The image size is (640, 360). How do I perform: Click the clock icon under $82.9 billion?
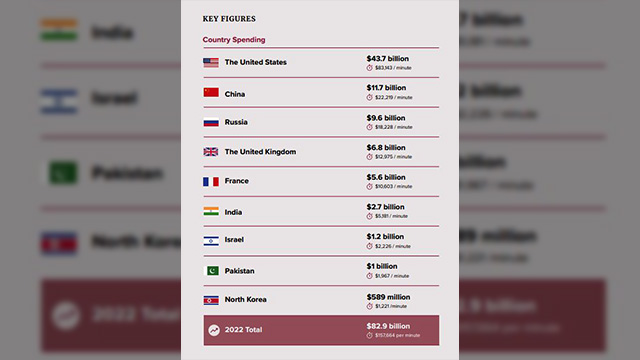(x=369, y=335)
